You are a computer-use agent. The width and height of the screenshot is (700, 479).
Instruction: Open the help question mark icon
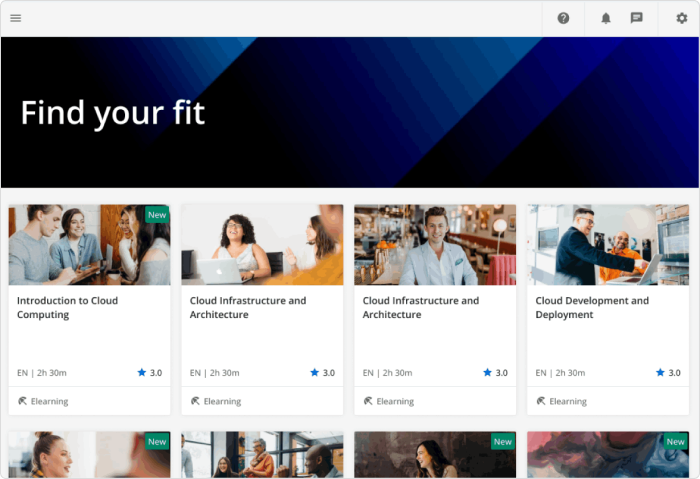click(563, 18)
